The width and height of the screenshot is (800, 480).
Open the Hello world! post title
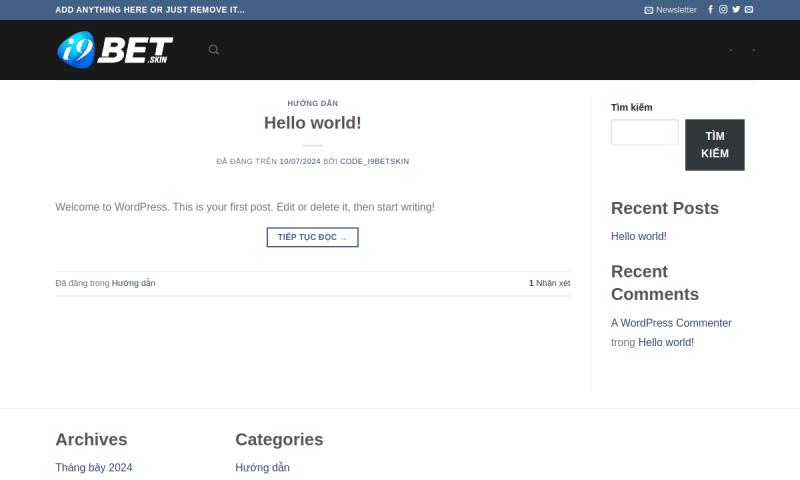[x=312, y=123]
